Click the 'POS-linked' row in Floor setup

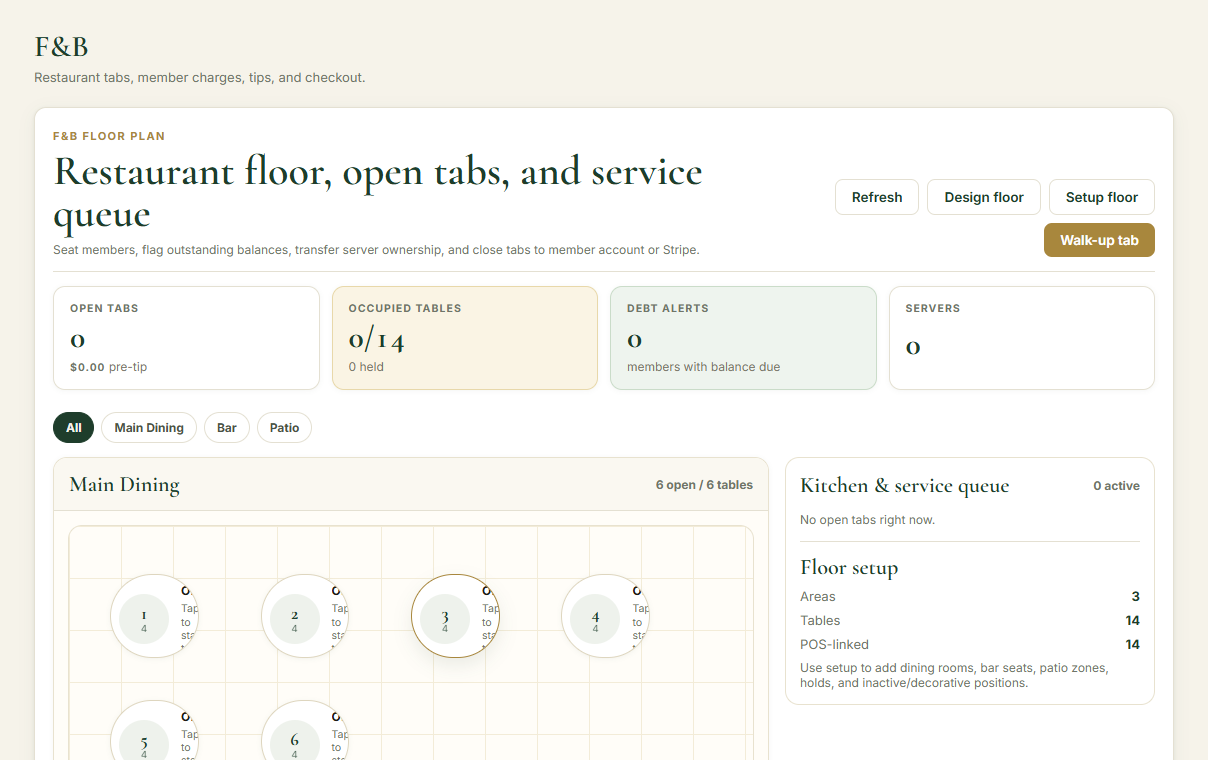coord(970,644)
